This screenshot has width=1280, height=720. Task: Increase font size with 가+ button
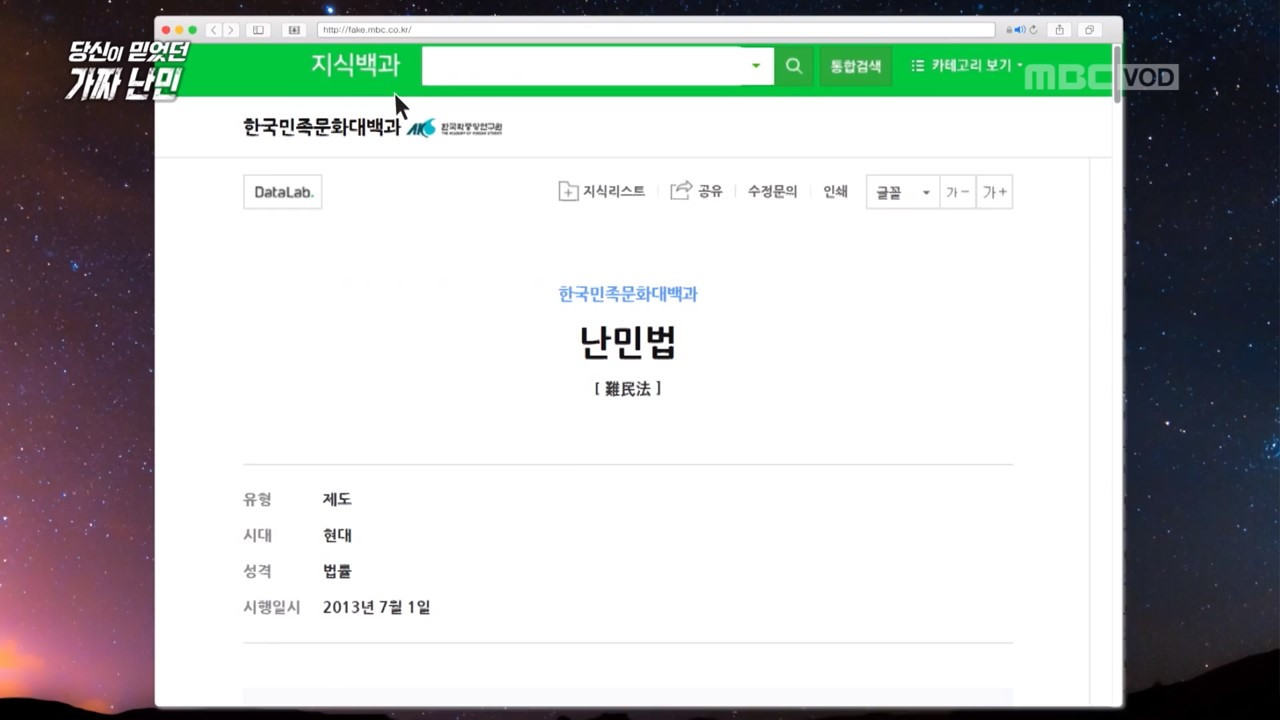click(995, 192)
